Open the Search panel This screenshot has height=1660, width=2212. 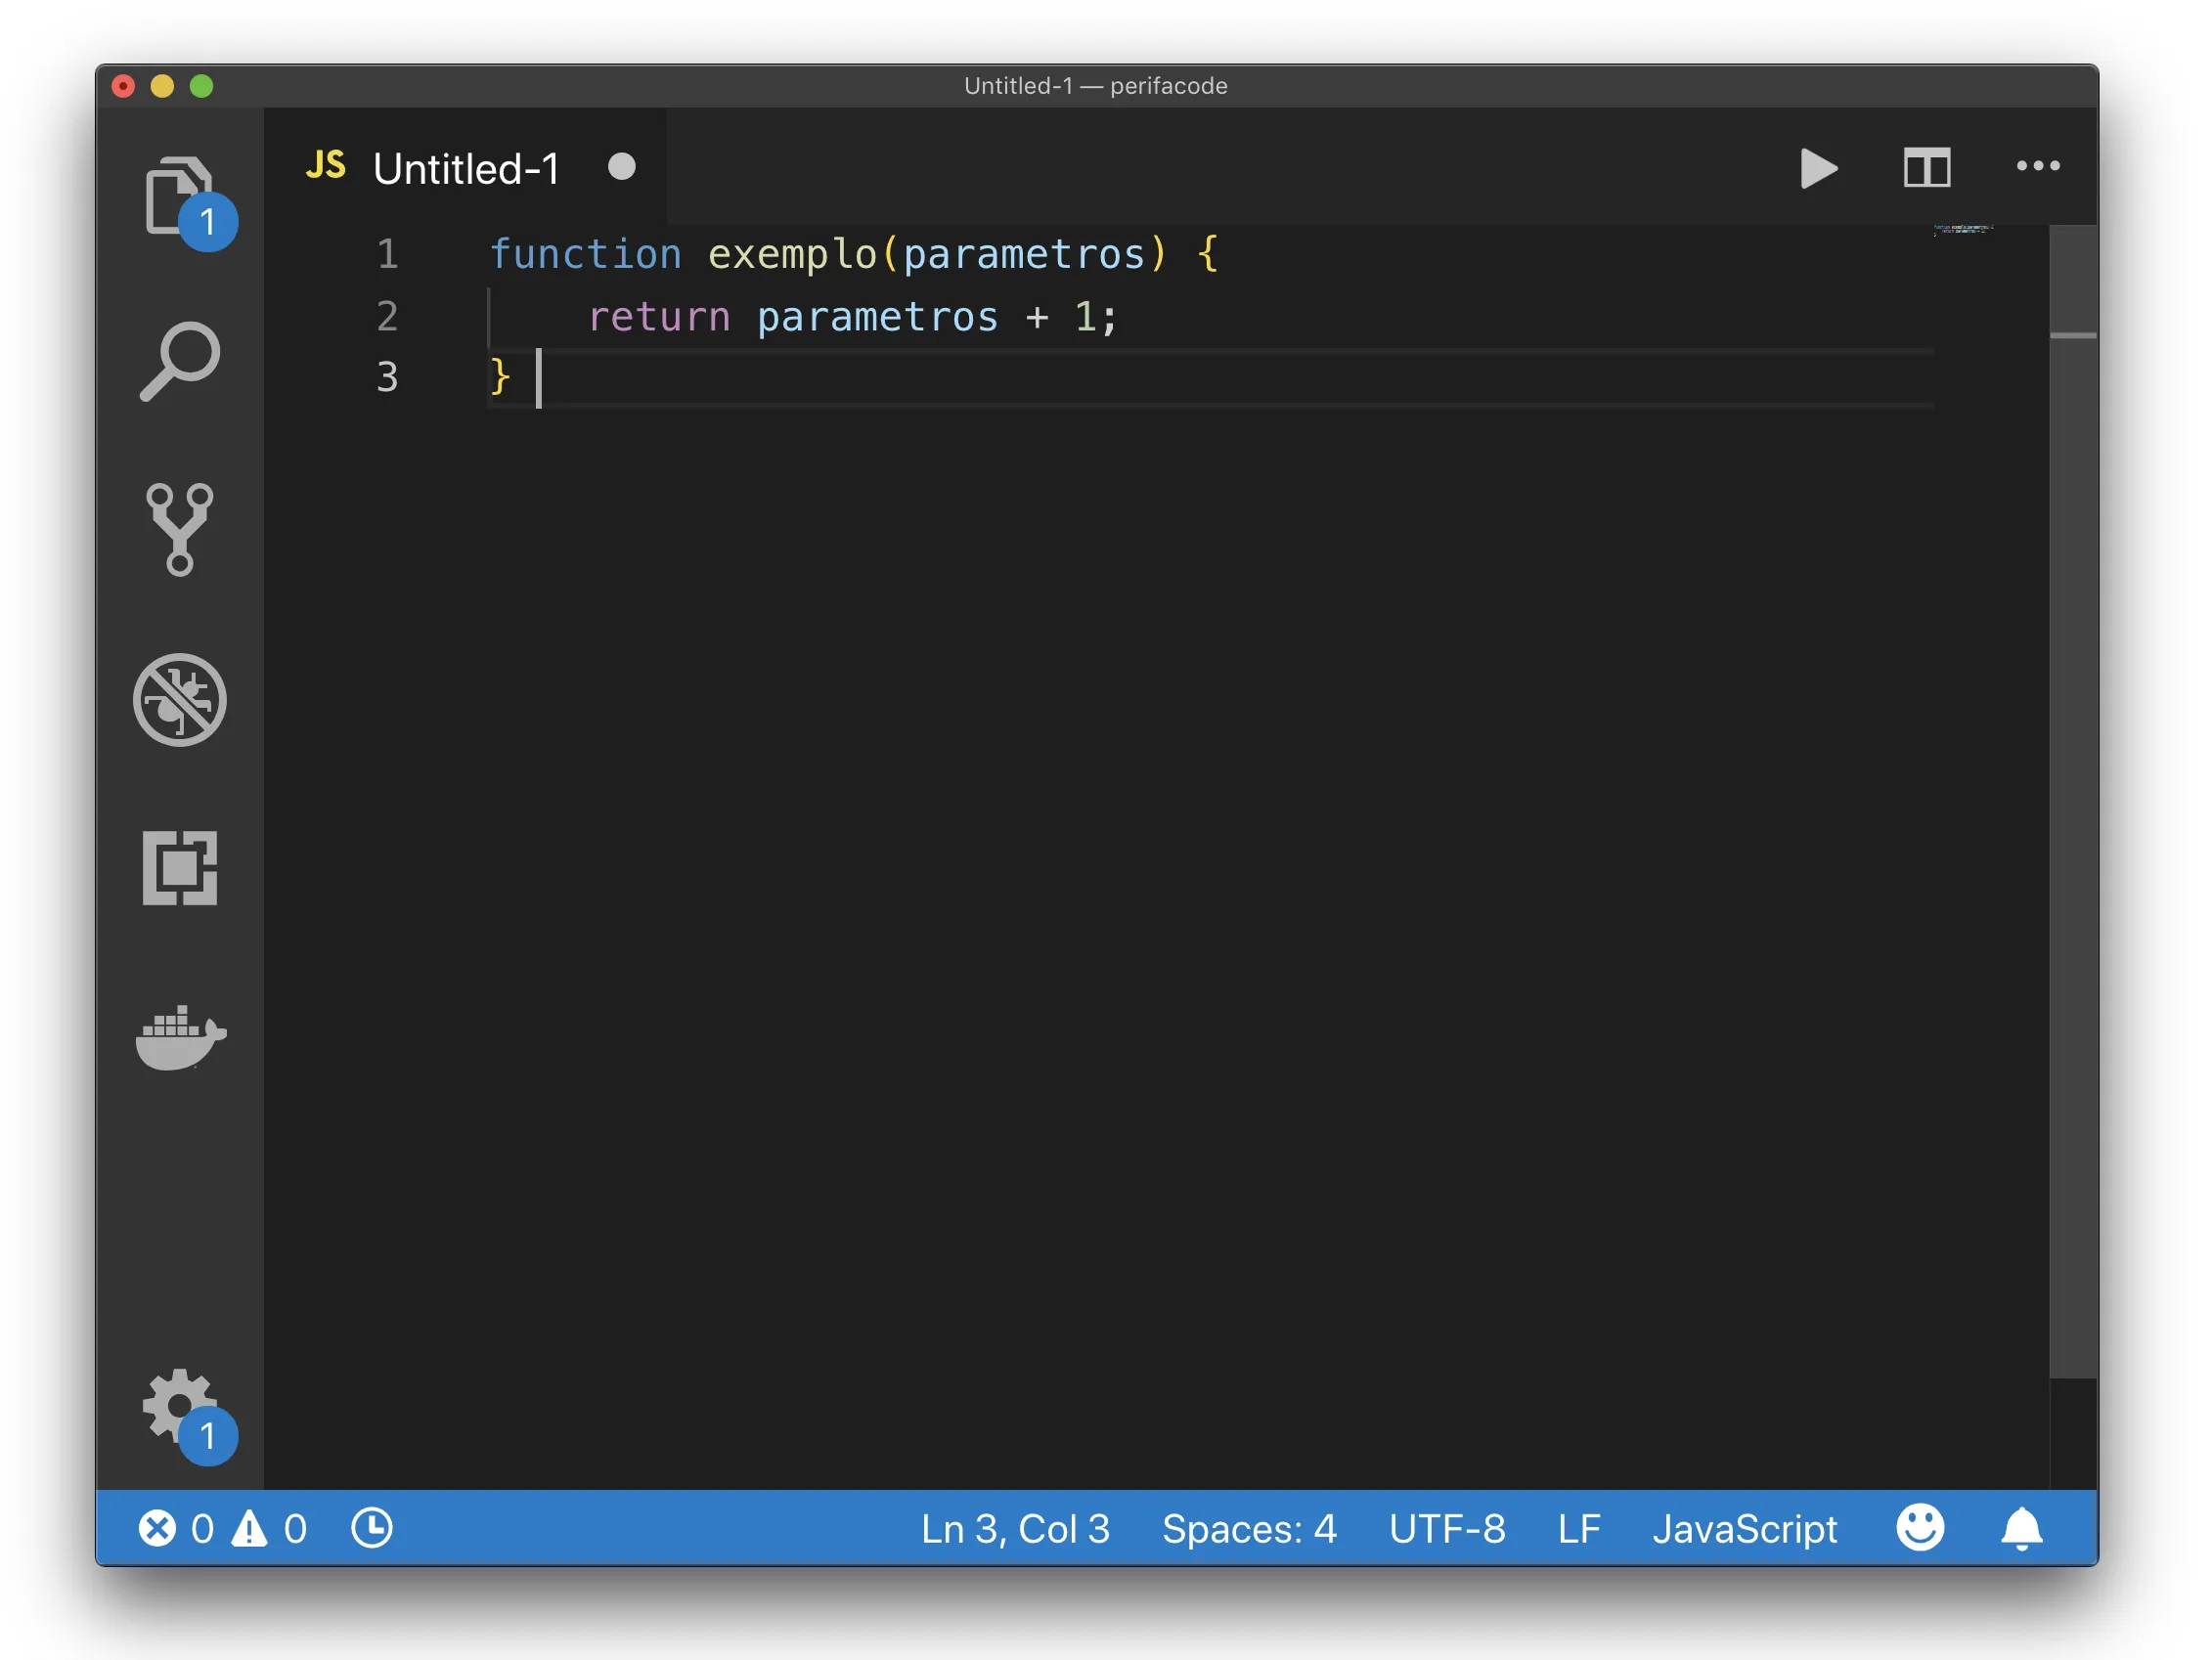(181, 362)
